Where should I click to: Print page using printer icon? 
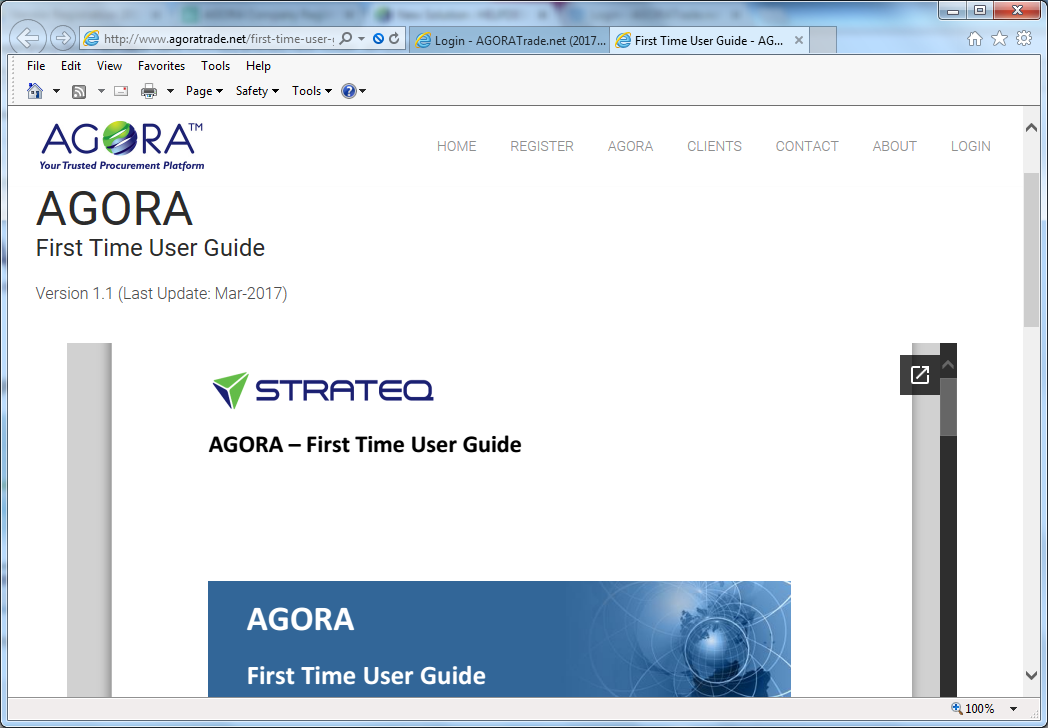click(149, 91)
